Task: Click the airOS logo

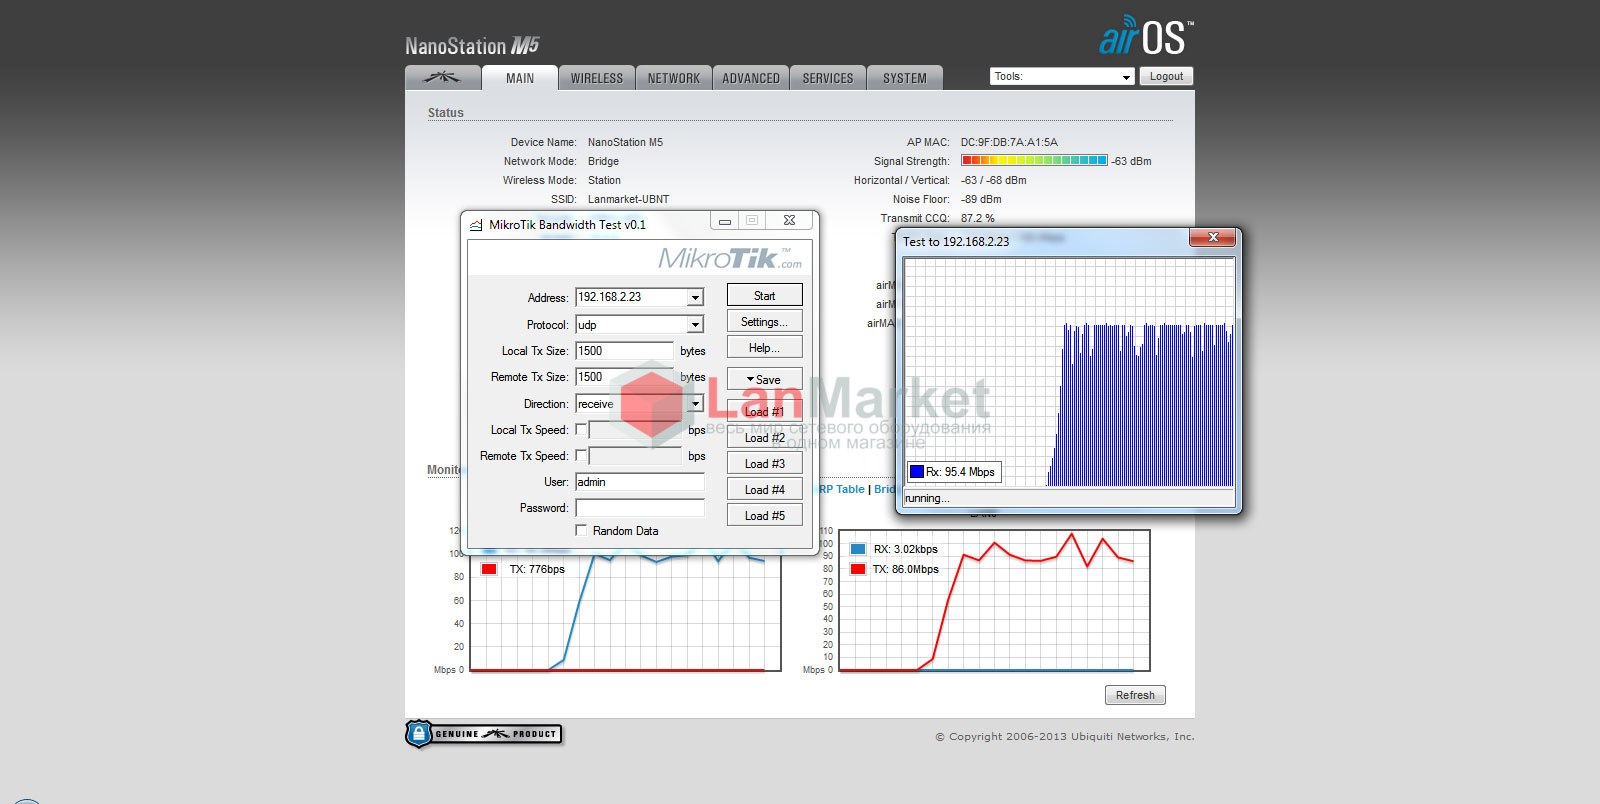Action: [x=1145, y=37]
